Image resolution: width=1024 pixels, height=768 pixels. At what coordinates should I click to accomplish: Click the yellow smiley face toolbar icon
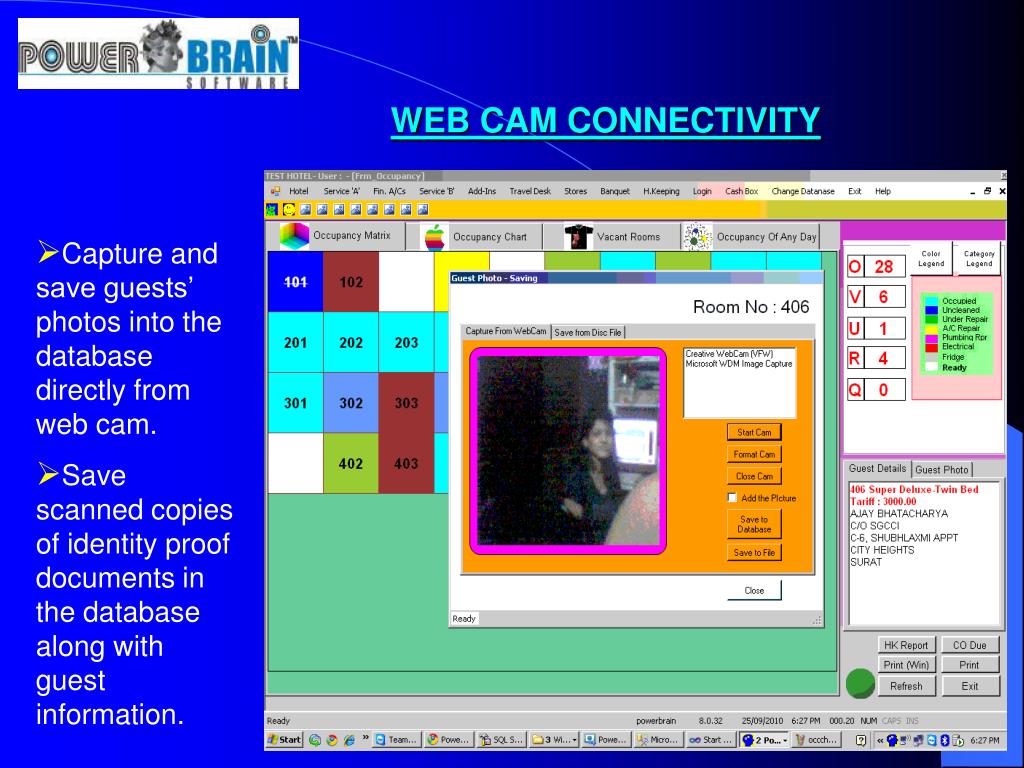(x=289, y=210)
